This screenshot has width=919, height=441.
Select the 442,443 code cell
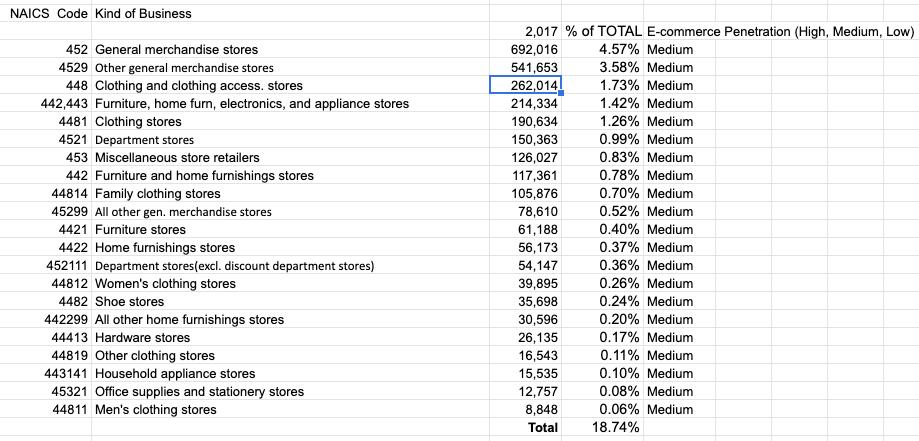click(x=46, y=104)
